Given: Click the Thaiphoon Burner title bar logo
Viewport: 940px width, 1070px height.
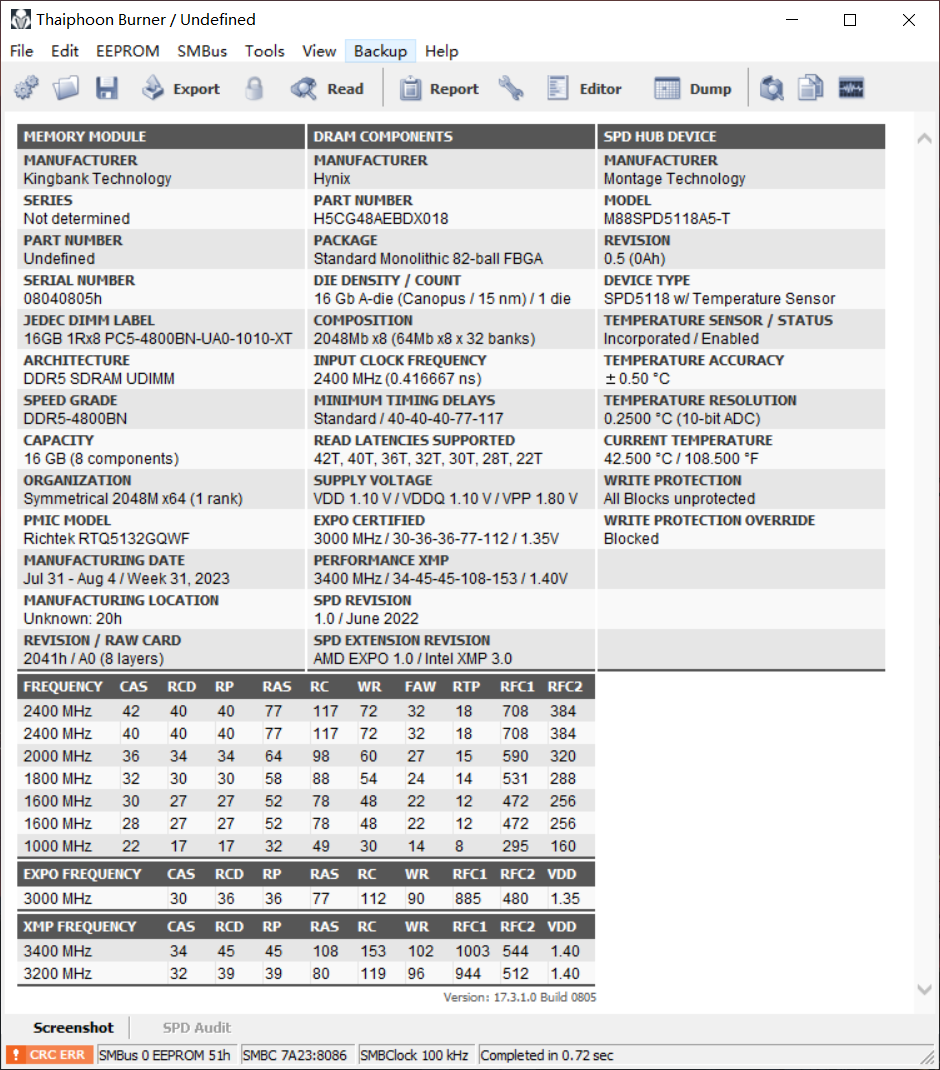Looking at the screenshot, I should point(20,19).
